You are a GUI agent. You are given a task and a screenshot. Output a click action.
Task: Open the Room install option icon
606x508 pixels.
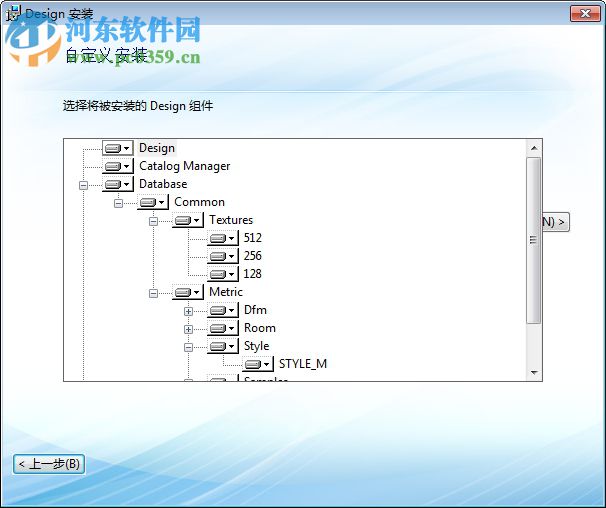pyautogui.click(x=223, y=328)
